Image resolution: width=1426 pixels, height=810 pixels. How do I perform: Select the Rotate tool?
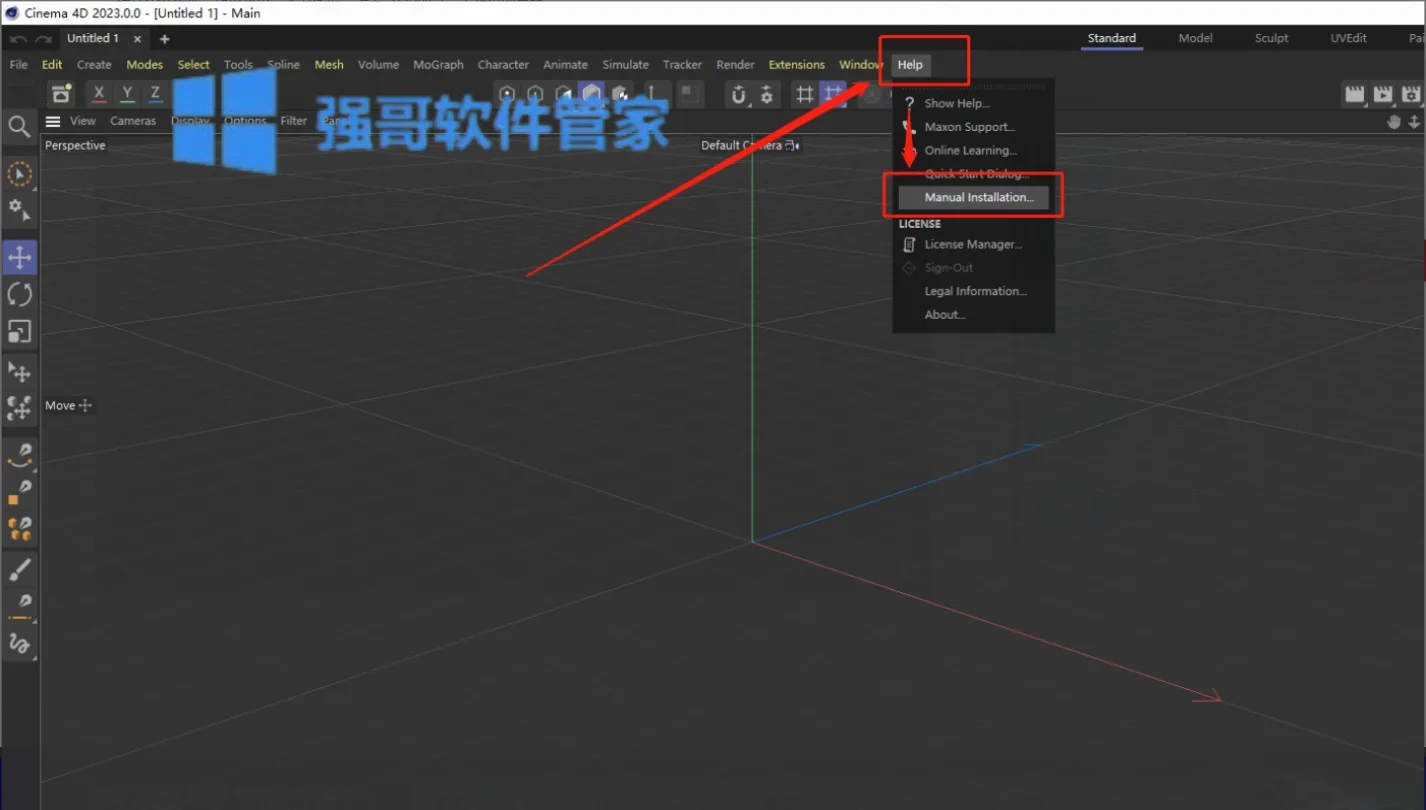coord(20,294)
